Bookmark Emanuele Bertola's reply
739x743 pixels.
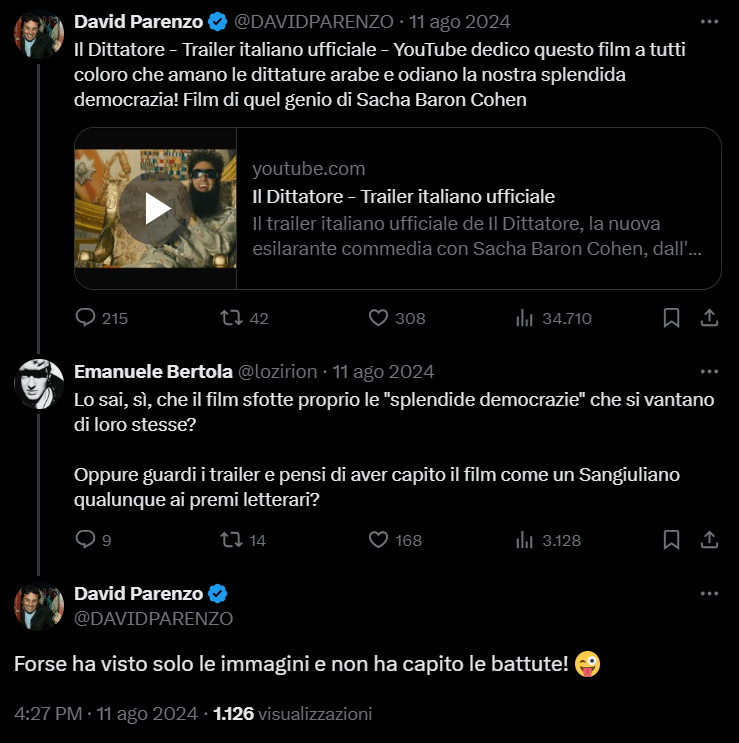click(x=672, y=540)
